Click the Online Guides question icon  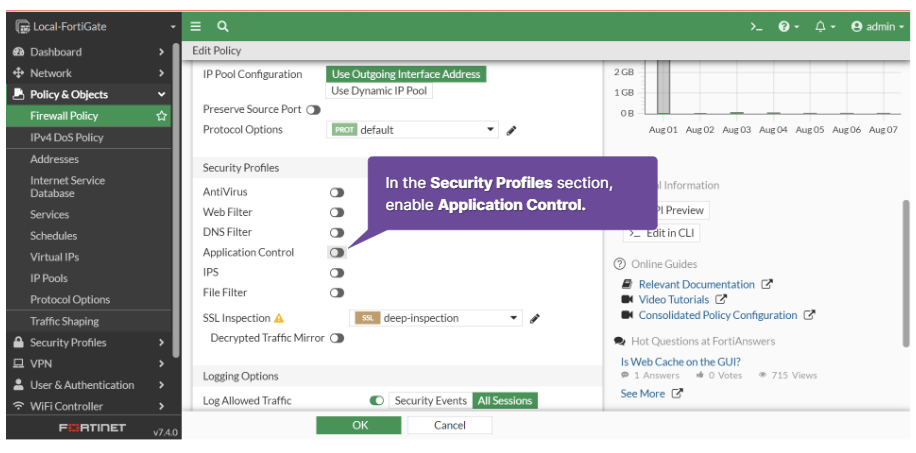(x=619, y=264)
